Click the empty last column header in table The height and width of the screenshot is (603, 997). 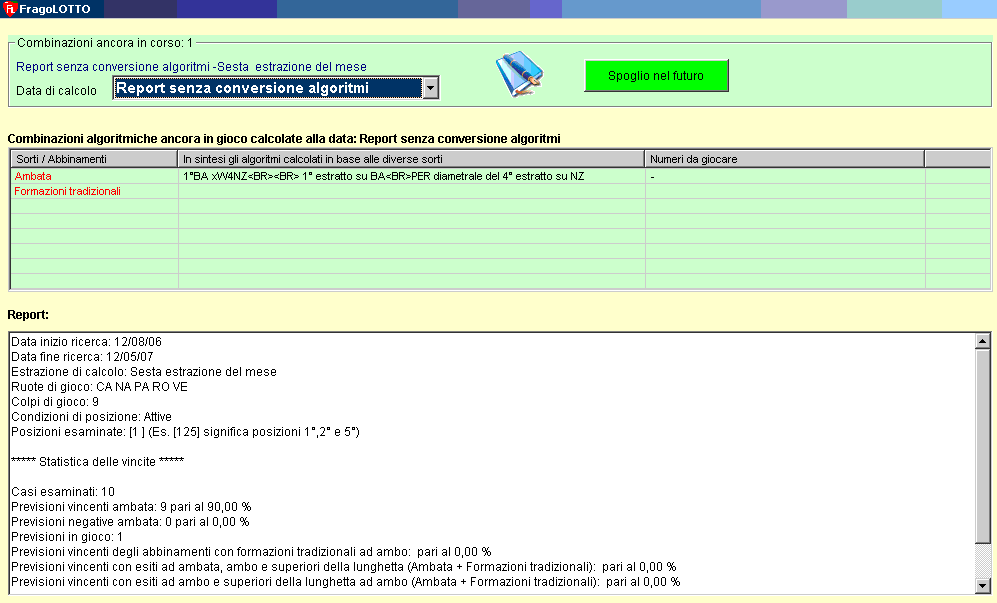click(956, 159)
